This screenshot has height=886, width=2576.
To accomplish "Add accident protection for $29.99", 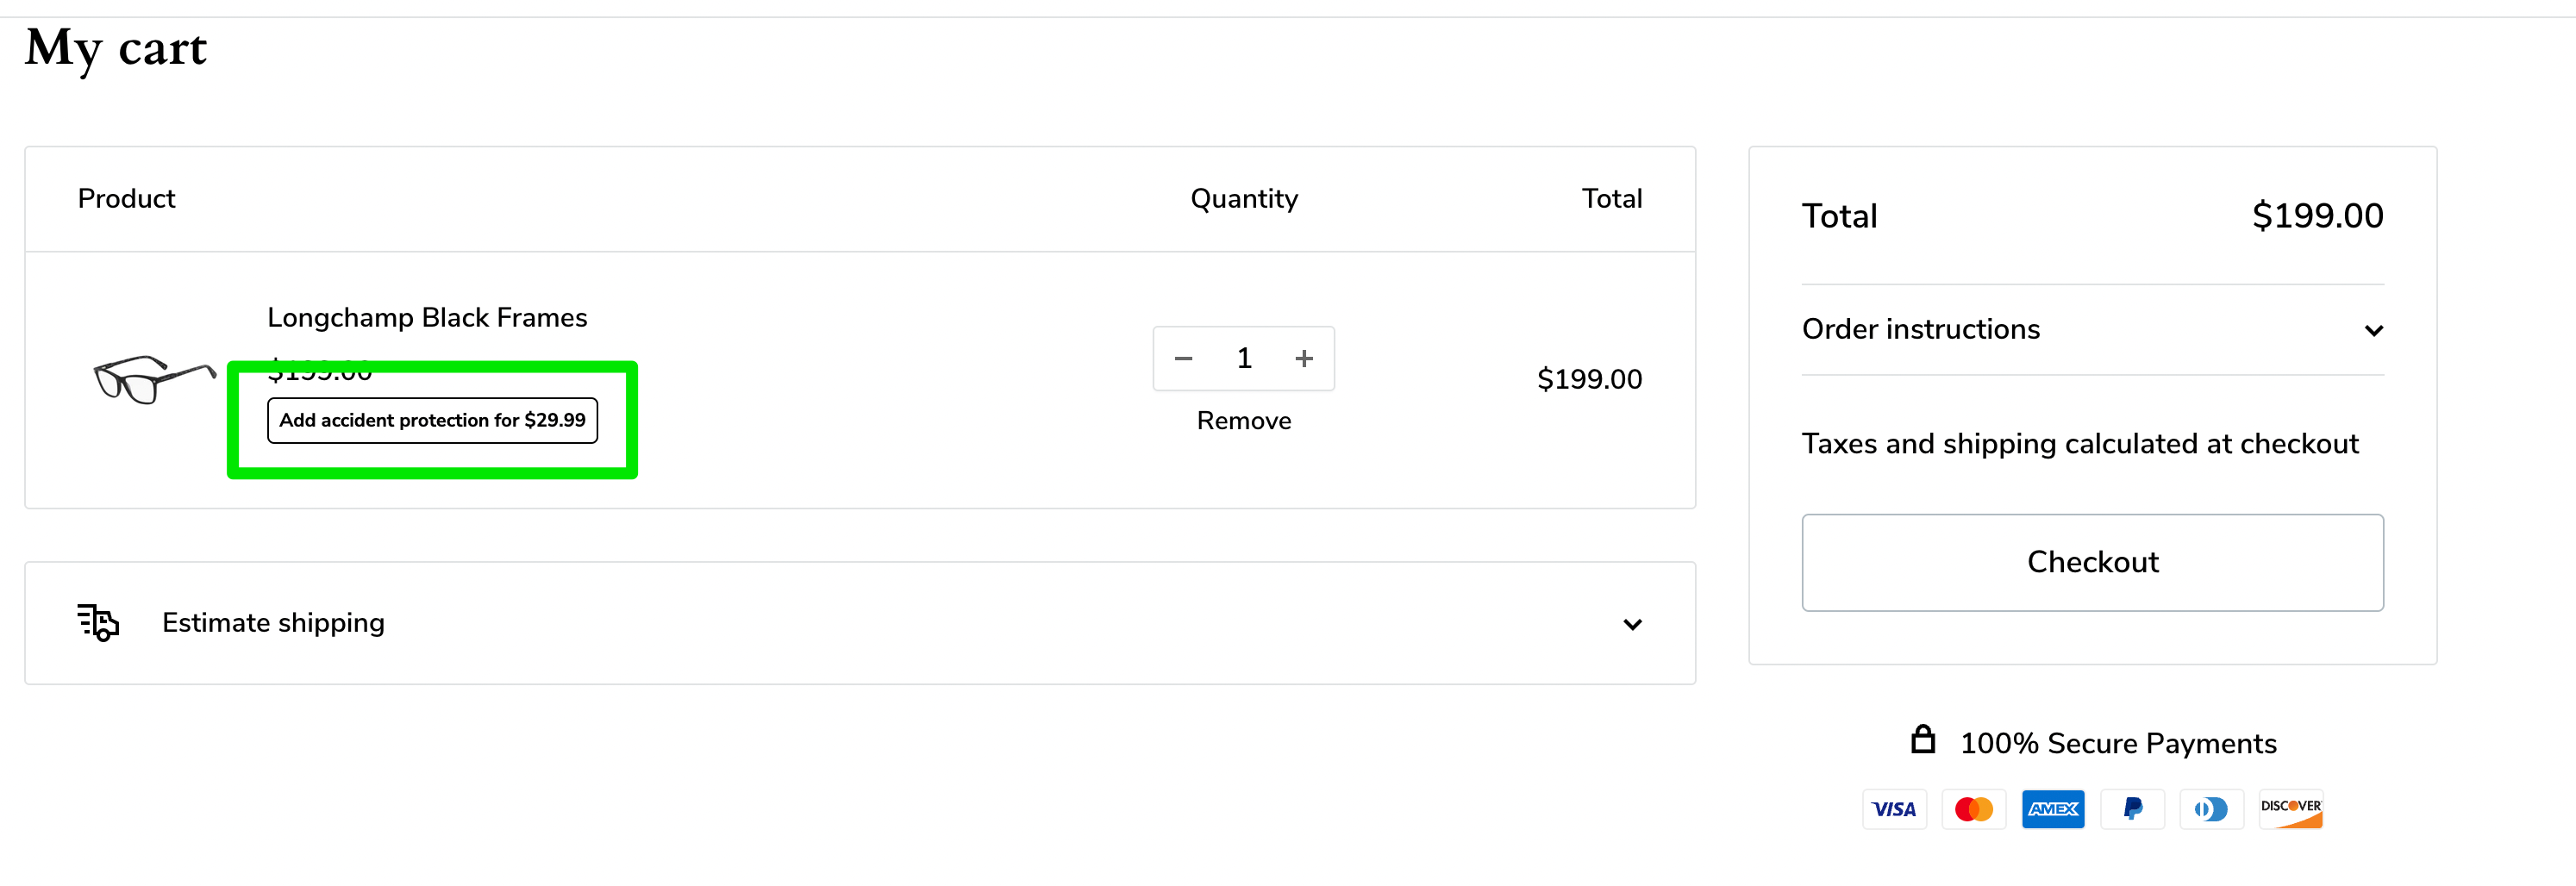I will click(x=432, y=420).
